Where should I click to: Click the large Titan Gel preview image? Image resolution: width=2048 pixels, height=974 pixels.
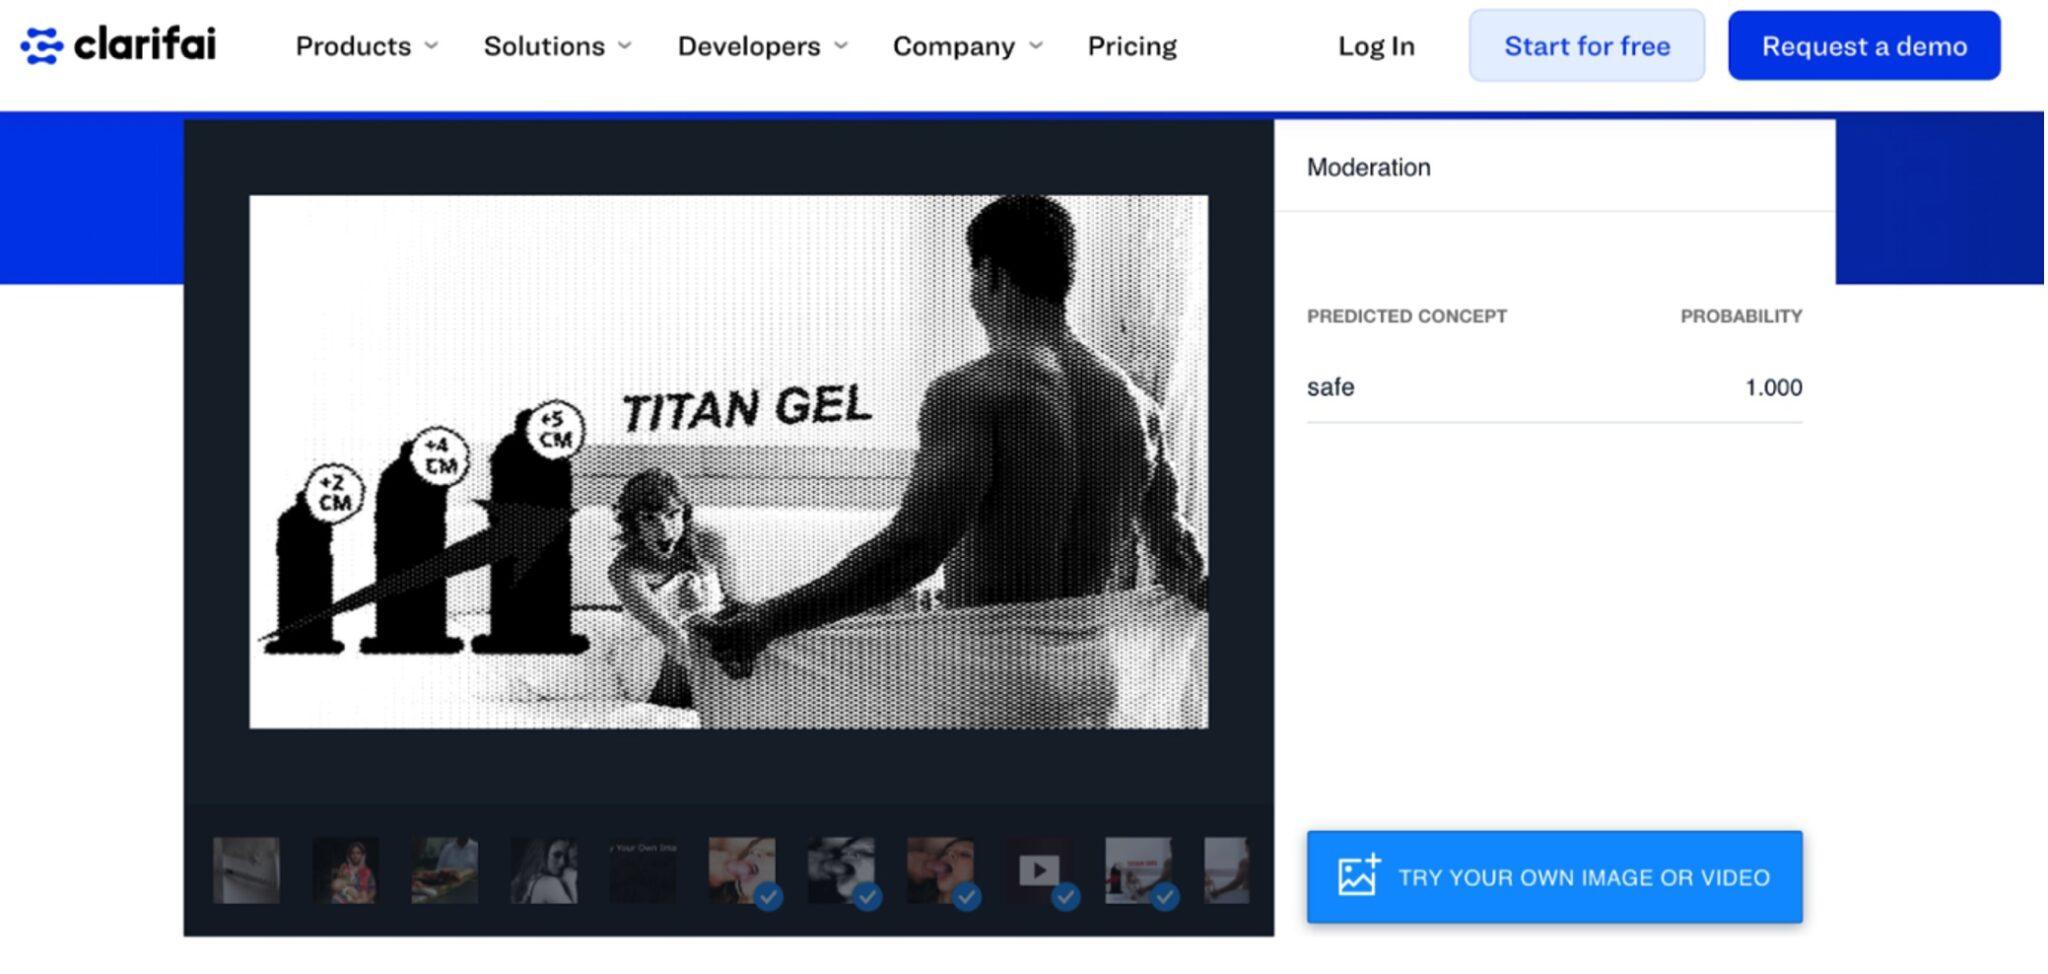(x=728, y=461)
